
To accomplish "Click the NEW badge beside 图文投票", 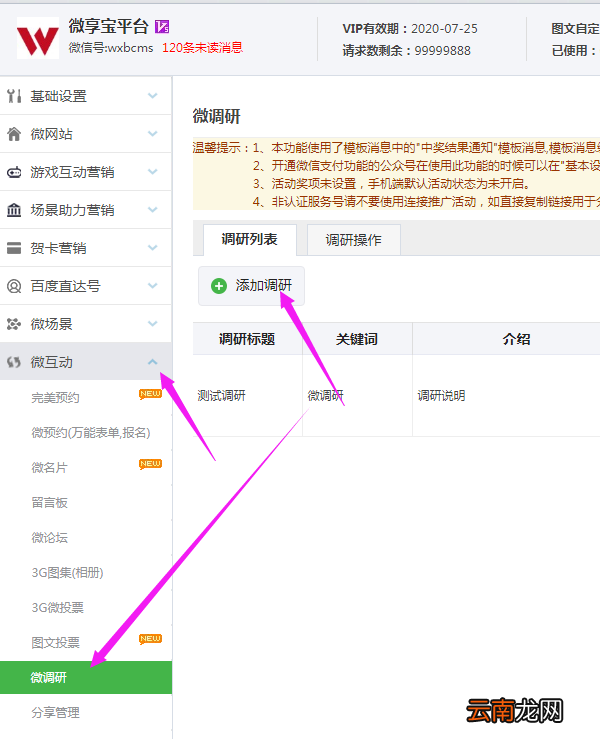I will (150, 639).
